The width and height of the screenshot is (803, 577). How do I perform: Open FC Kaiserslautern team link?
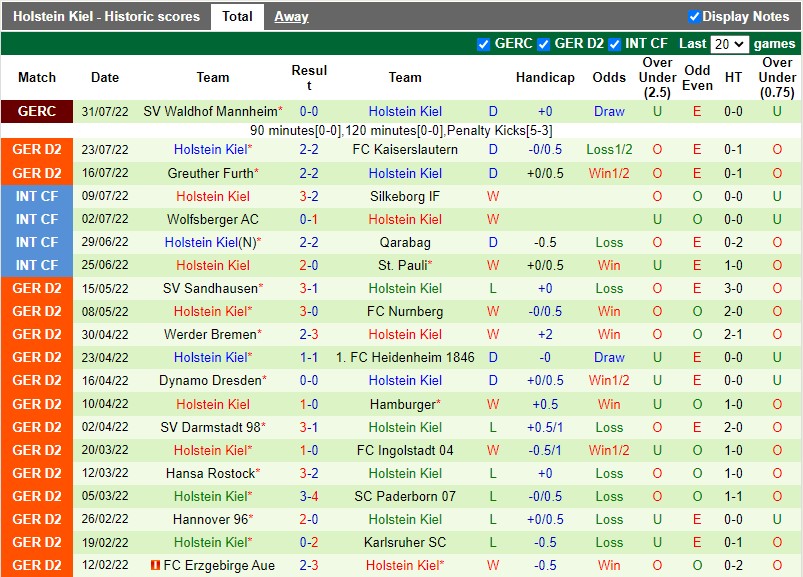405,149
